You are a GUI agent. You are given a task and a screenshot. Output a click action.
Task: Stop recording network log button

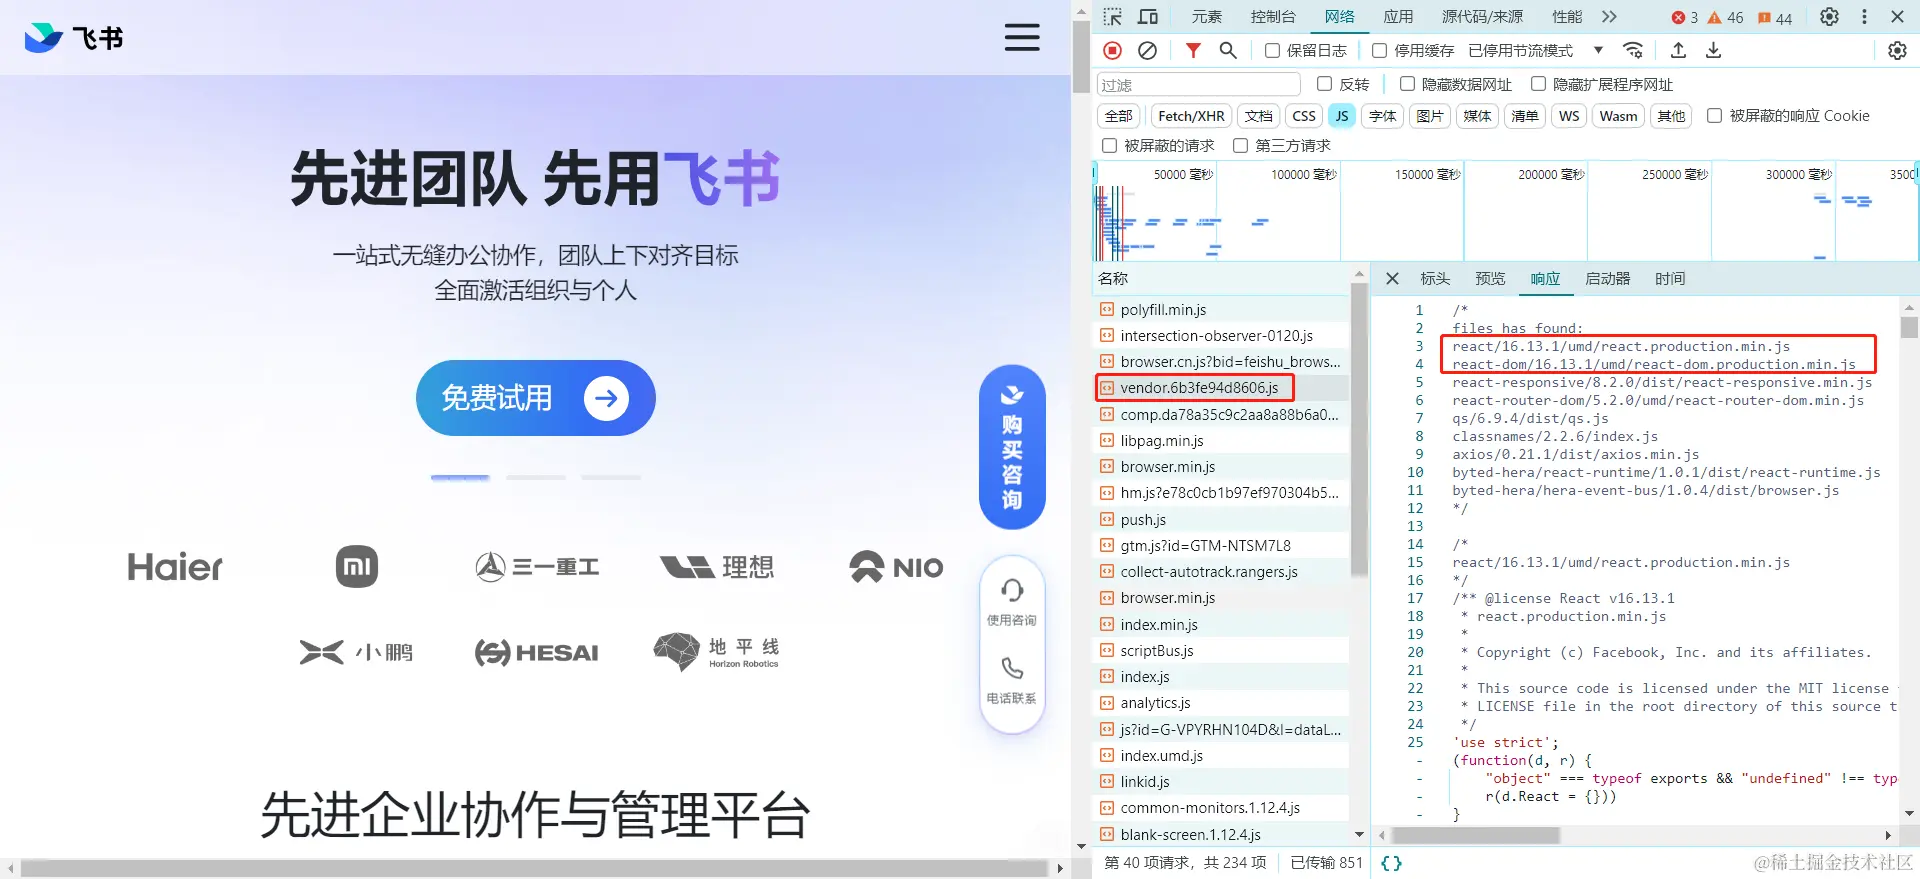pyautogui.click(x=1112, y=50)
